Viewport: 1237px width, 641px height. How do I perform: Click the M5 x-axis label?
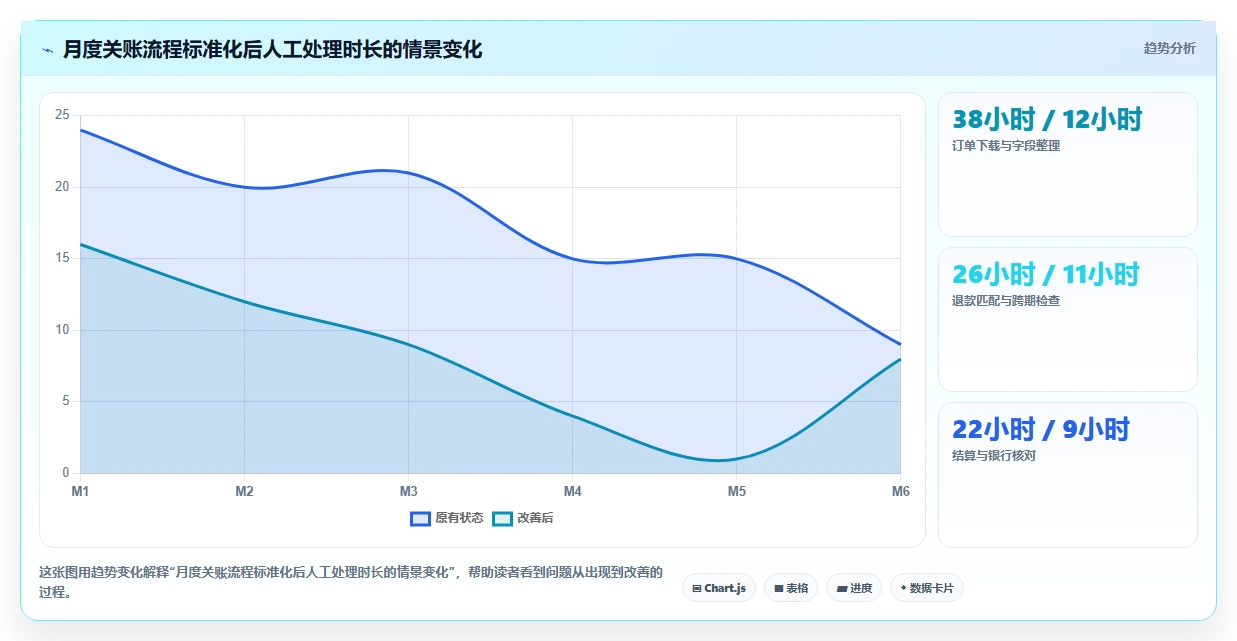coord(736,491)
